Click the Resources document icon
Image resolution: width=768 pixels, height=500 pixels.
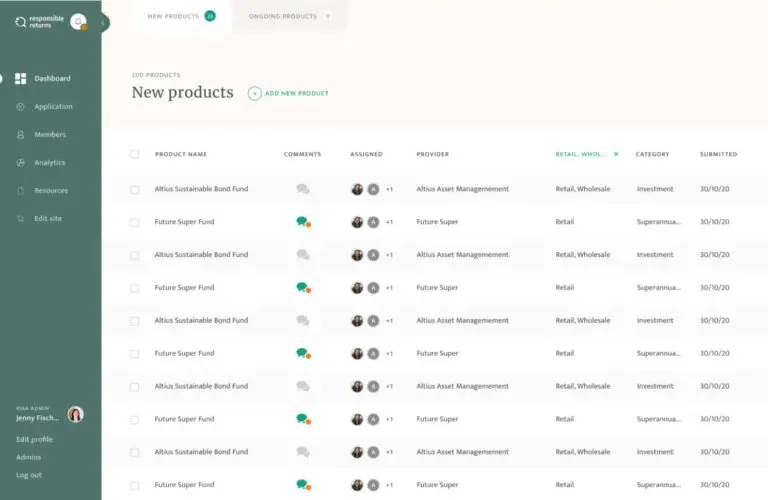[21, 190]
